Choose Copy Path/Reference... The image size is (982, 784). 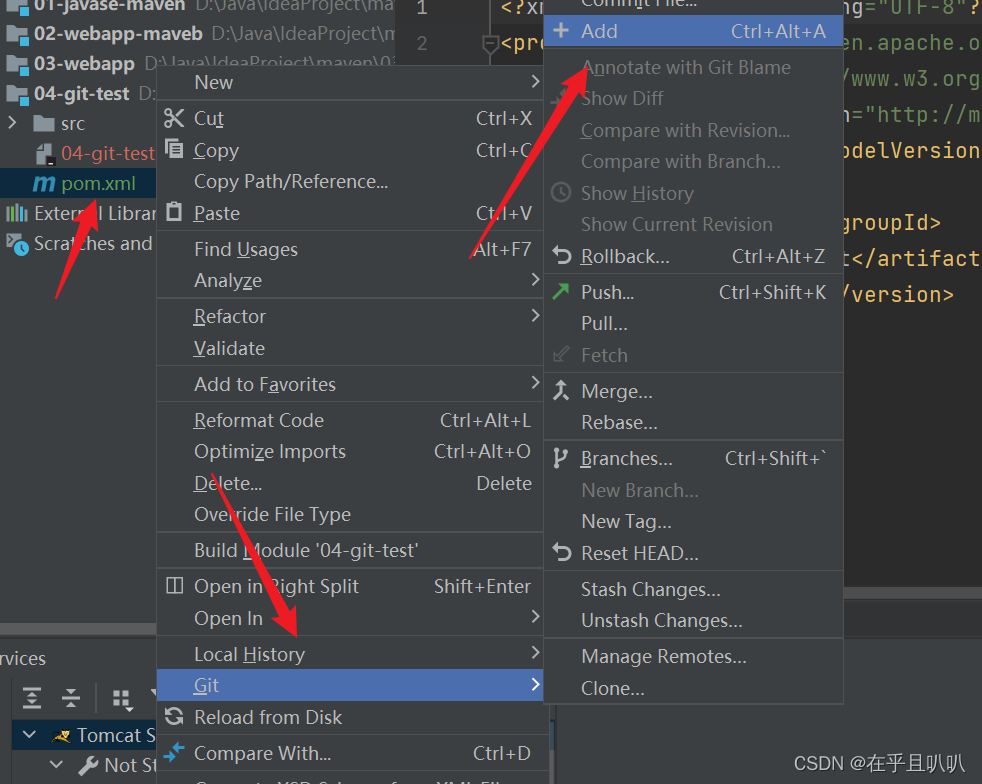(349, 182)
